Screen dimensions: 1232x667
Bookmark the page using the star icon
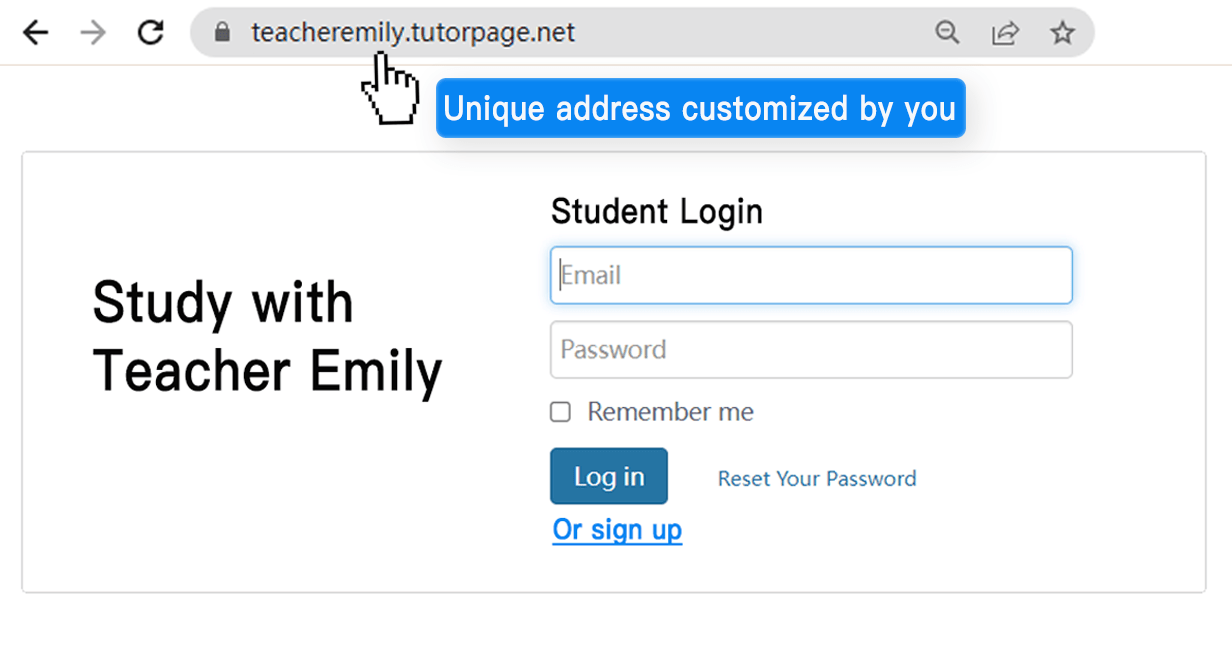pos(1062,31)
